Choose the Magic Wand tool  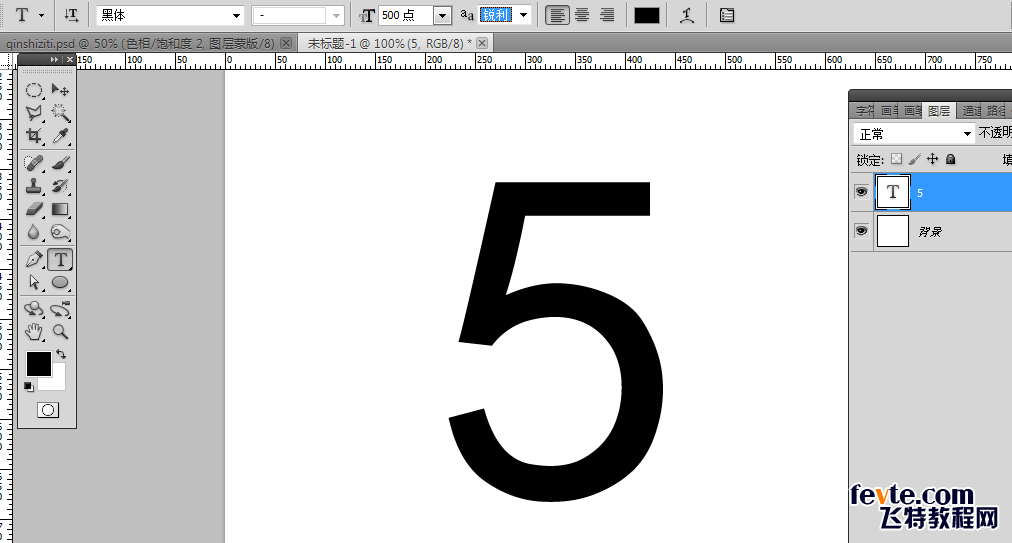pos(60,112)
